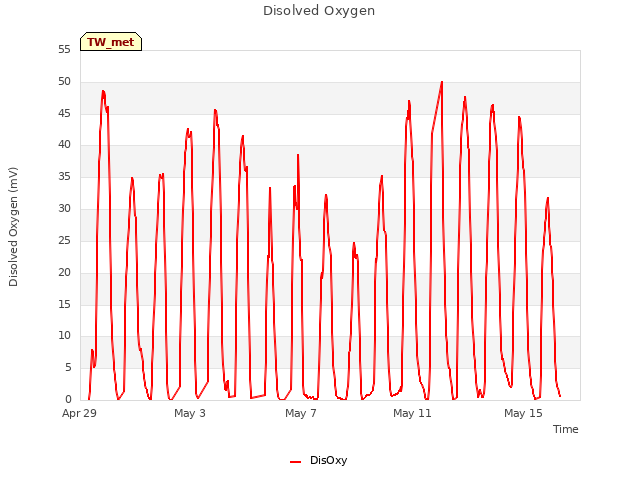Toggle the DisOxy legend entry
Screen dimensions: 640x480
tap(318, 460)
